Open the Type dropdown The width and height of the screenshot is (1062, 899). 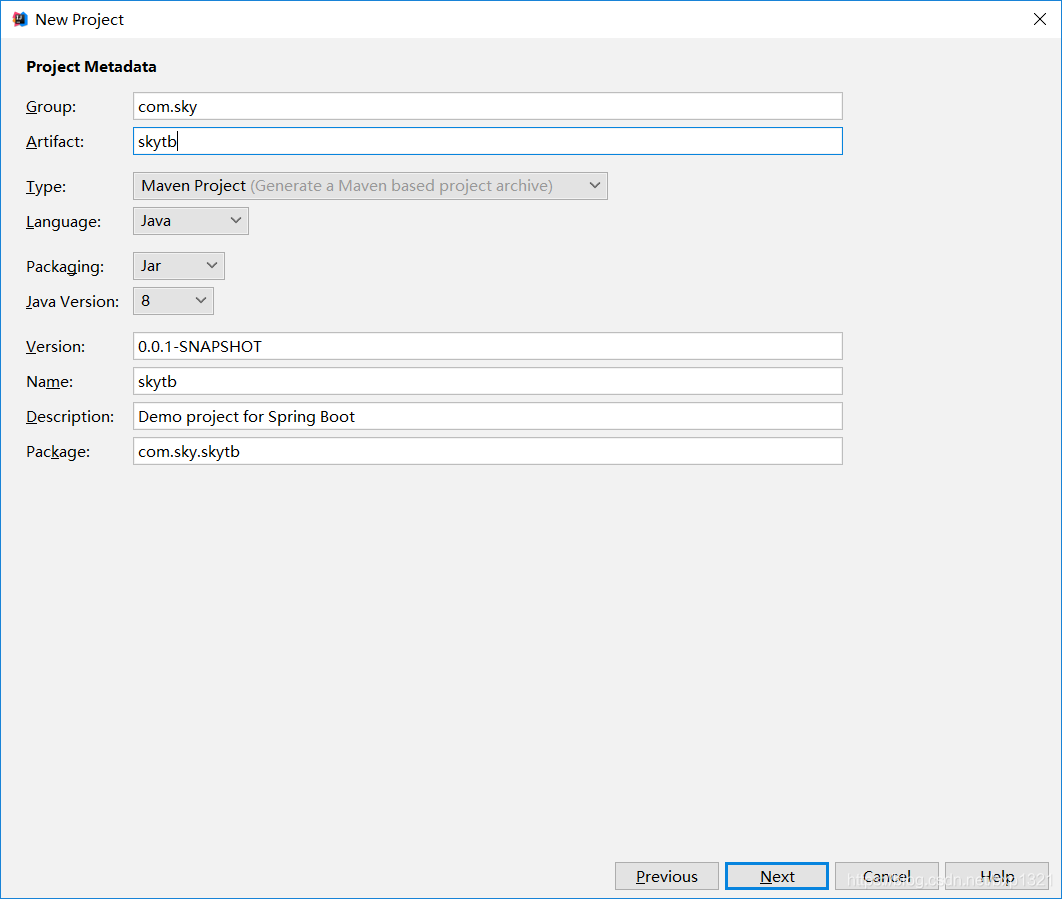370,185
